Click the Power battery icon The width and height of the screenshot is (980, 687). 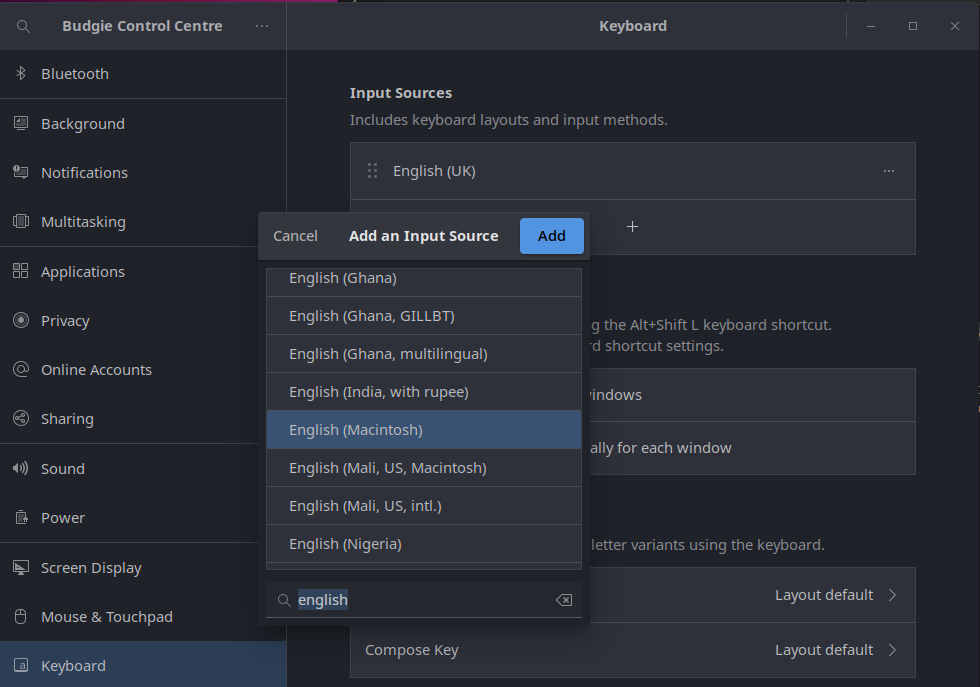[x=20, y=517]
